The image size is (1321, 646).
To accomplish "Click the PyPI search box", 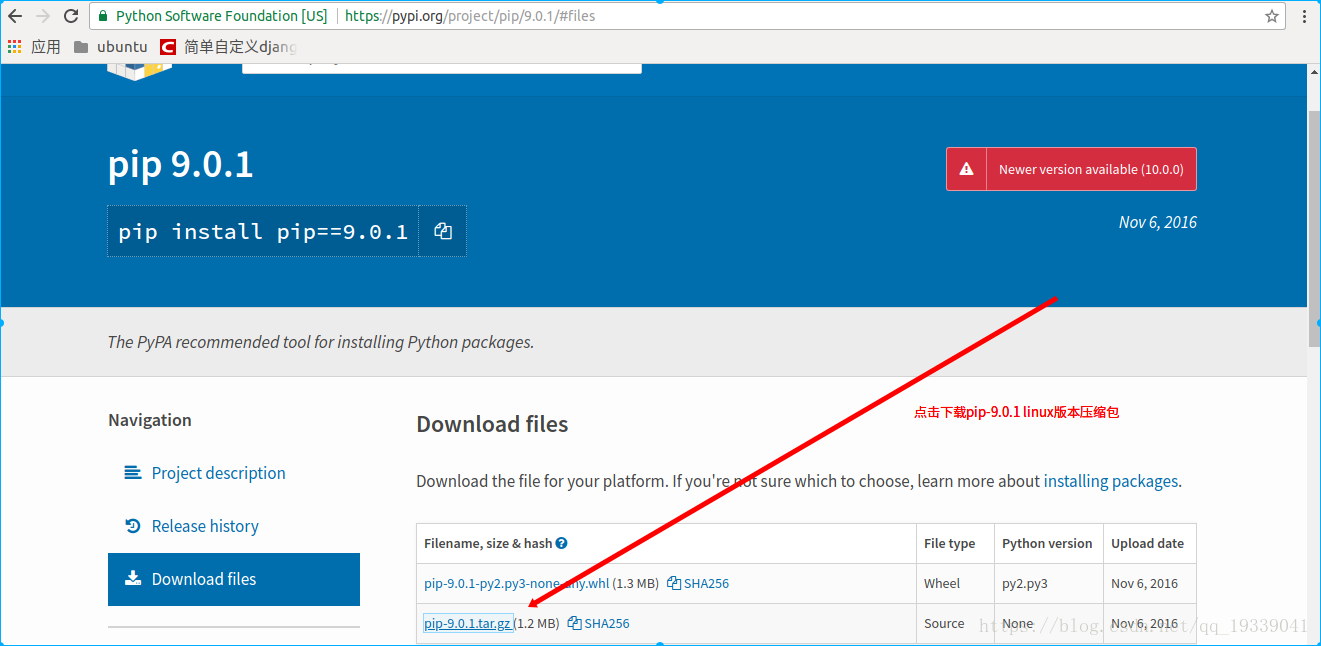I will click(x=441, y=66).
